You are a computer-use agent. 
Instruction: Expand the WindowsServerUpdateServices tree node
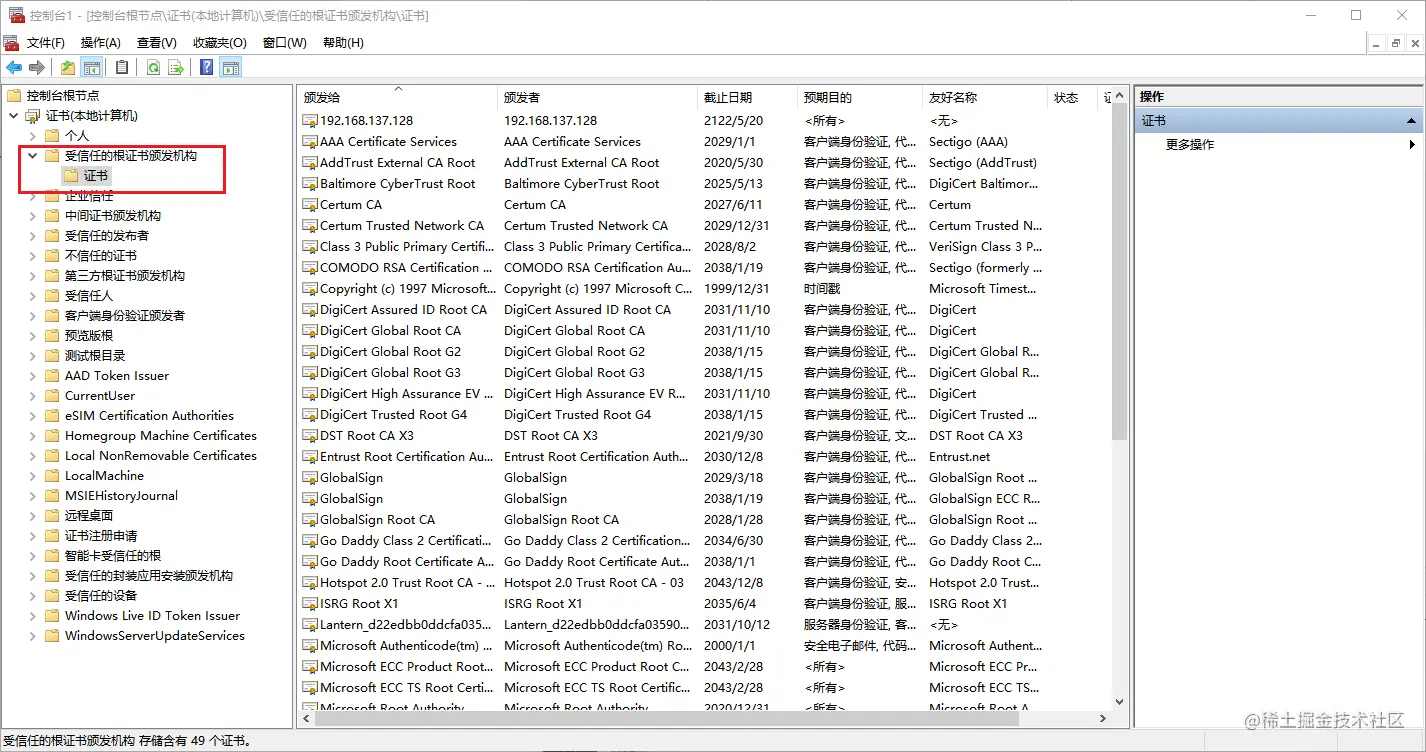click(x=33, y=636)
